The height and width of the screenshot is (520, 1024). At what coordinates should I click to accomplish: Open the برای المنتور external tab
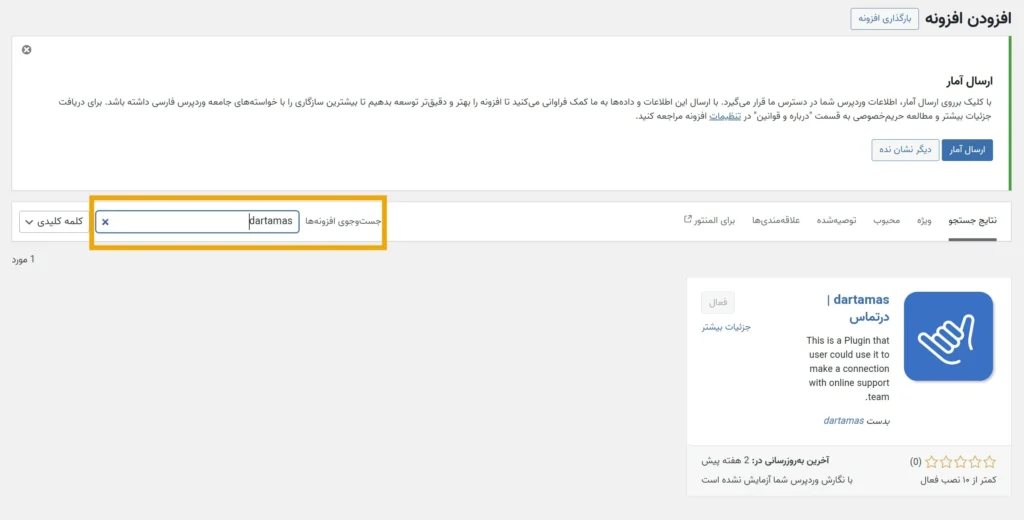pyautogui.click(x=709, y=220)
